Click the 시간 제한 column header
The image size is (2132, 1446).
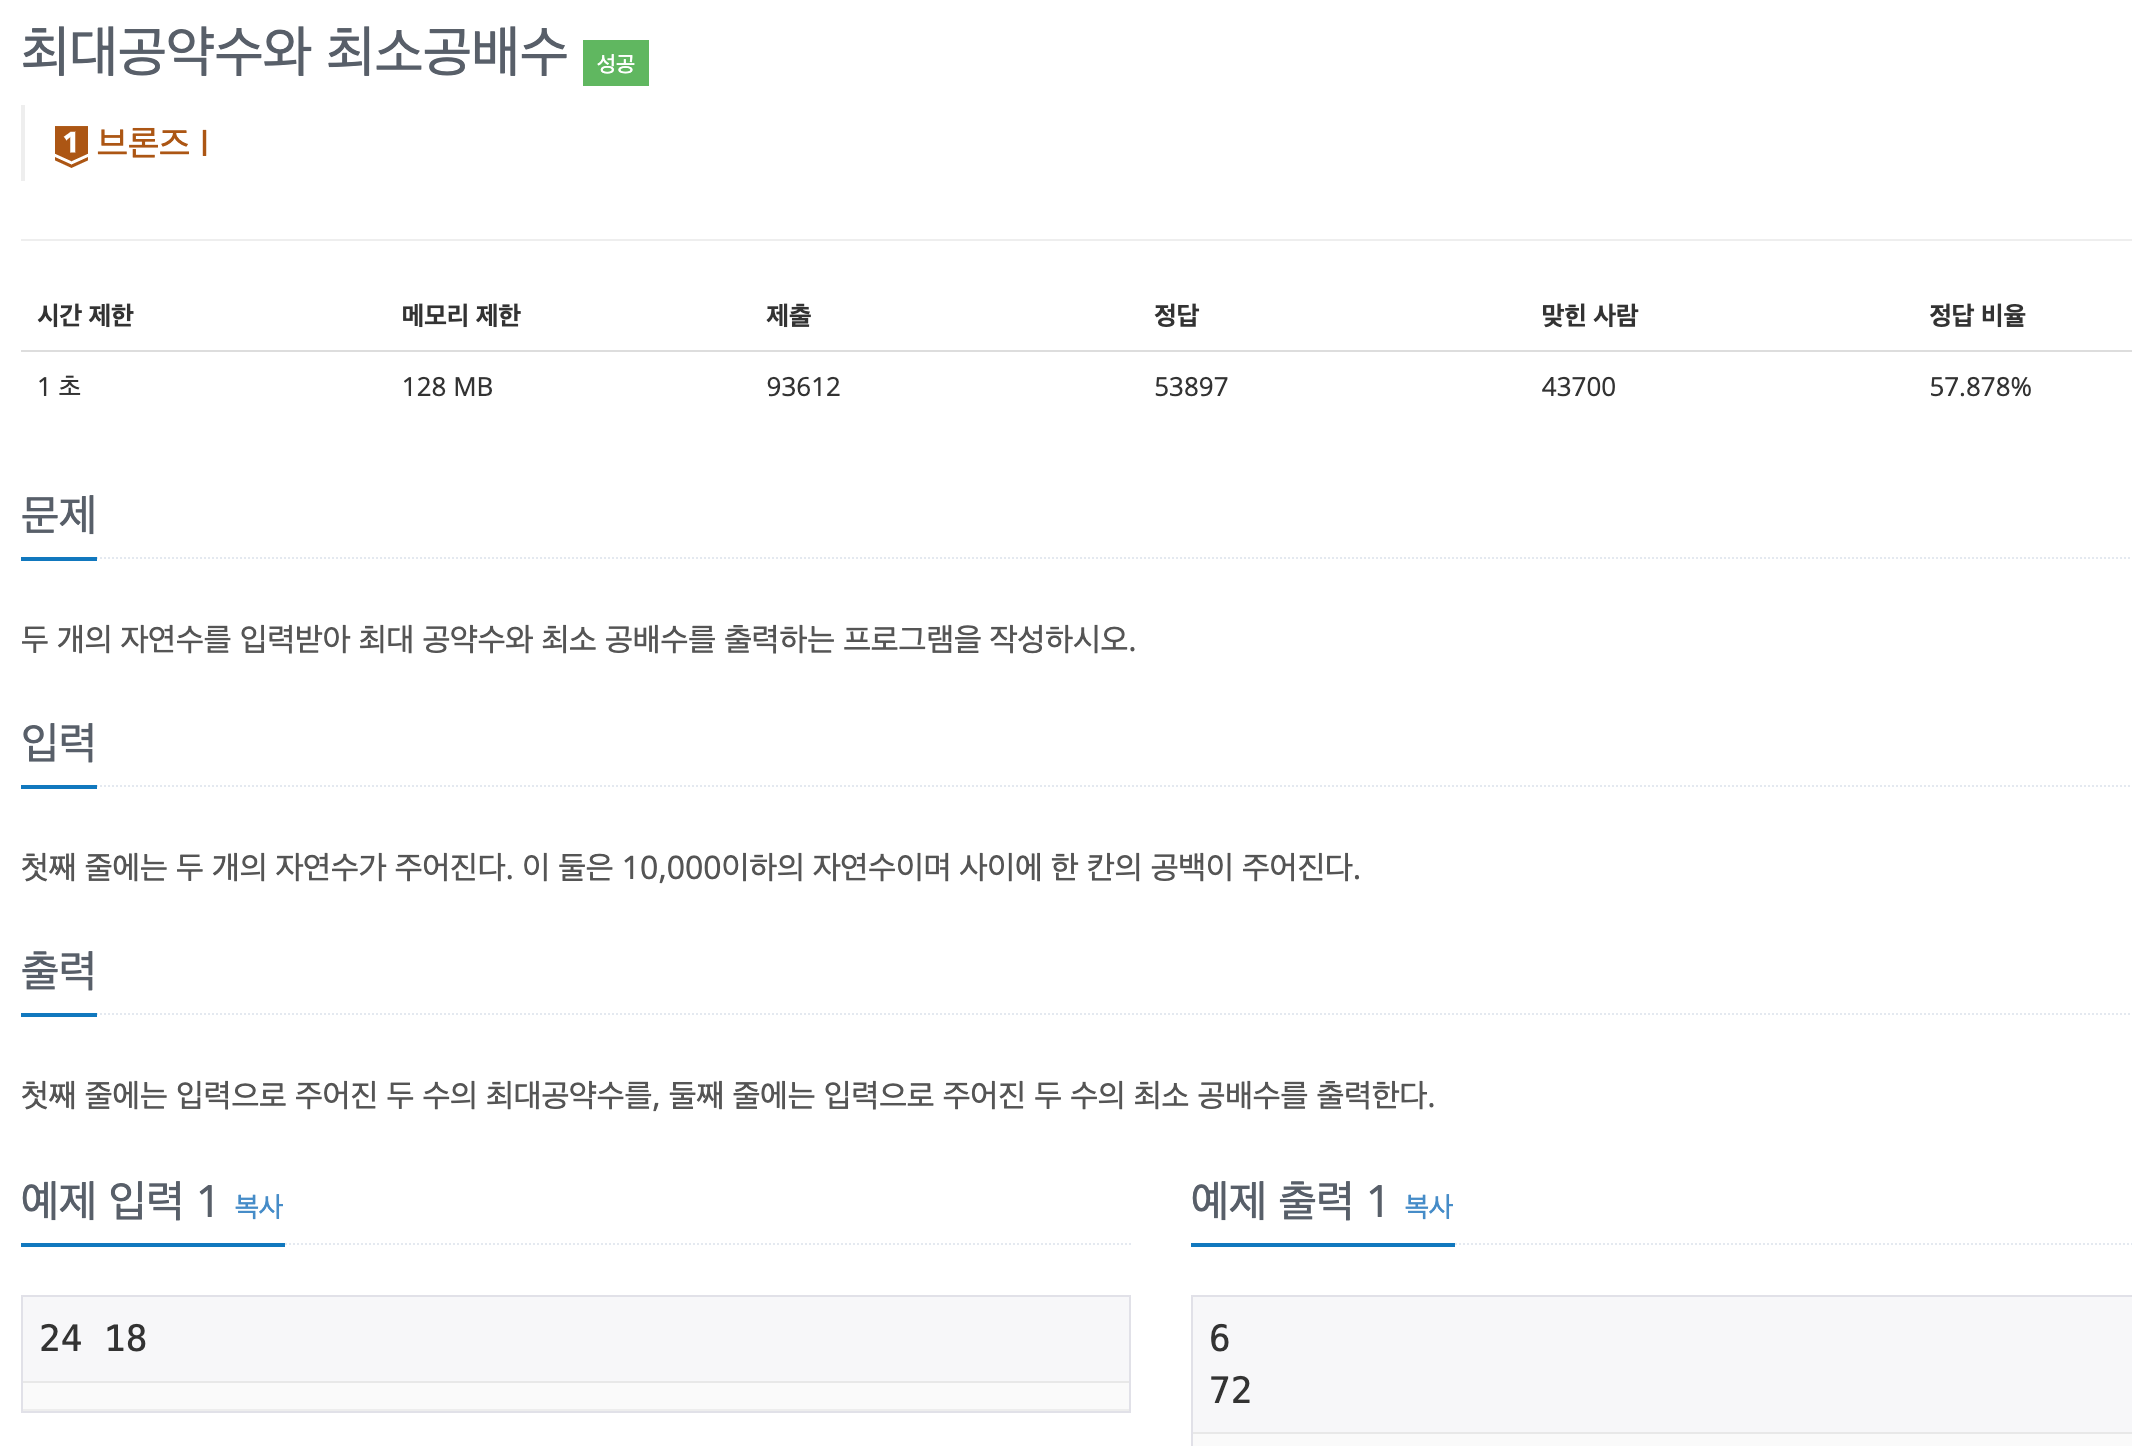click(x=86, y=315)
